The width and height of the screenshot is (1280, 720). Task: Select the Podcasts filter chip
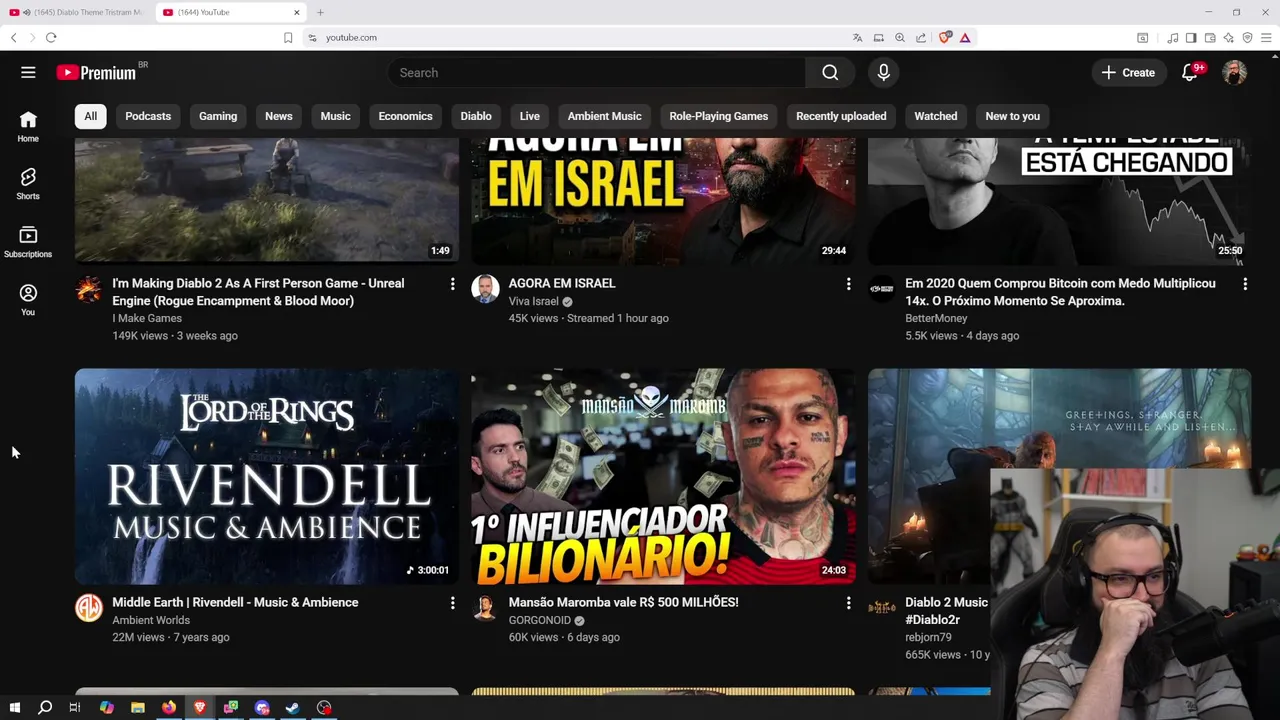pos(148,116)
